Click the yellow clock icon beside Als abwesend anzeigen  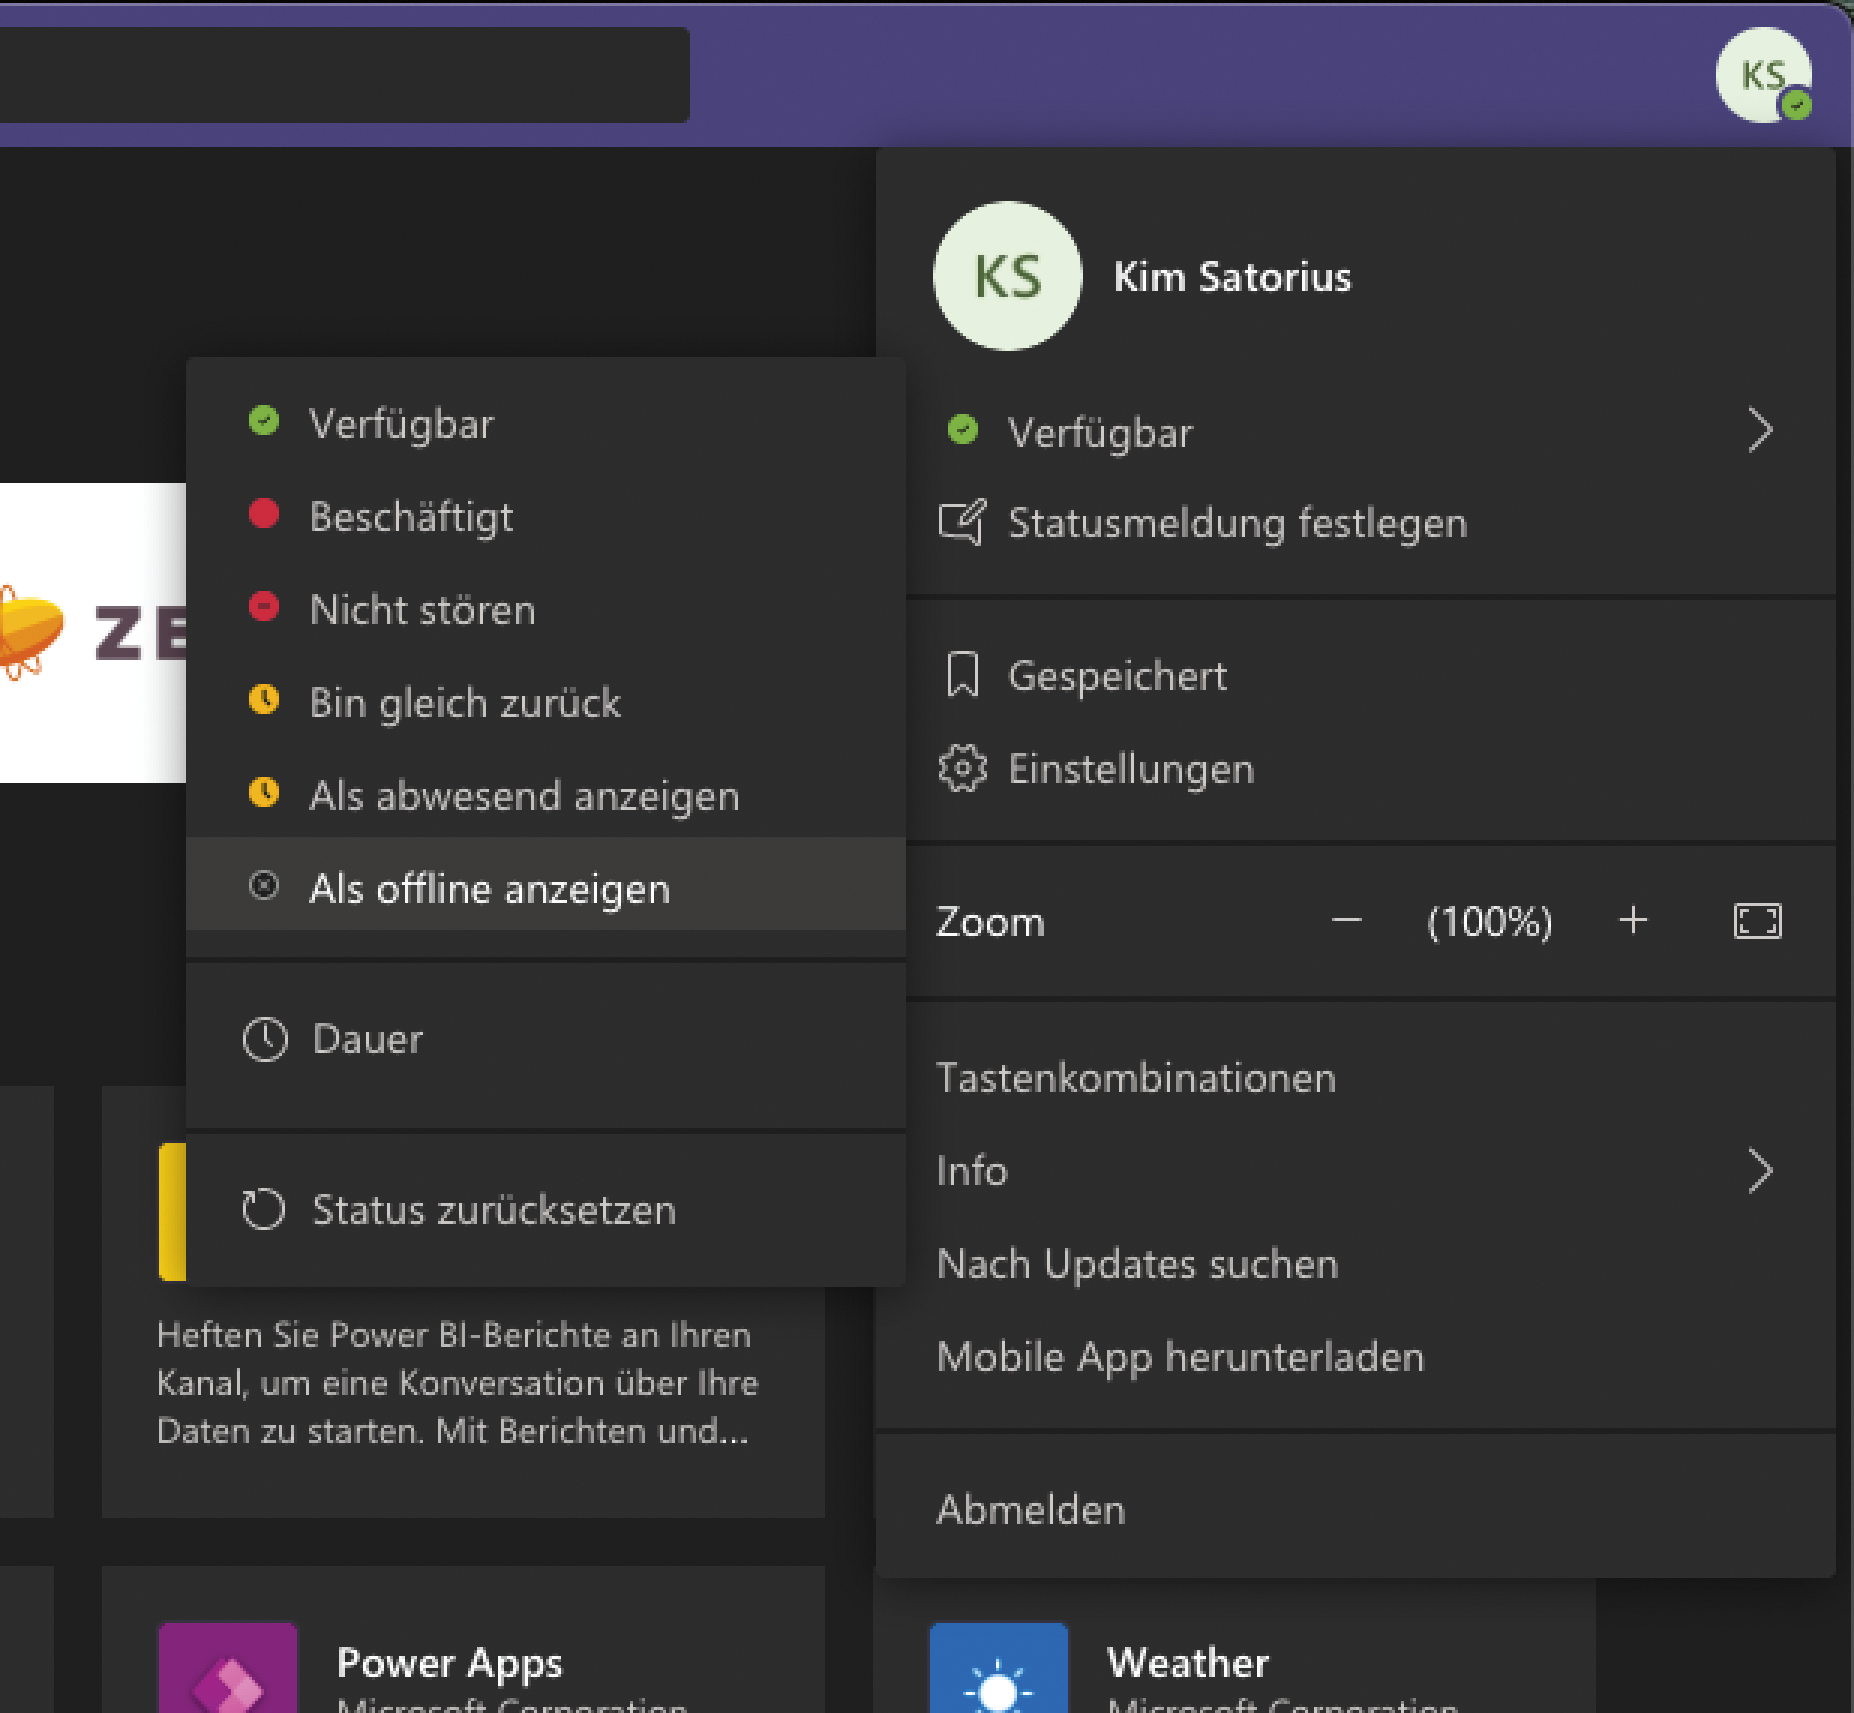pyautogui.click(x=264, y=792)
